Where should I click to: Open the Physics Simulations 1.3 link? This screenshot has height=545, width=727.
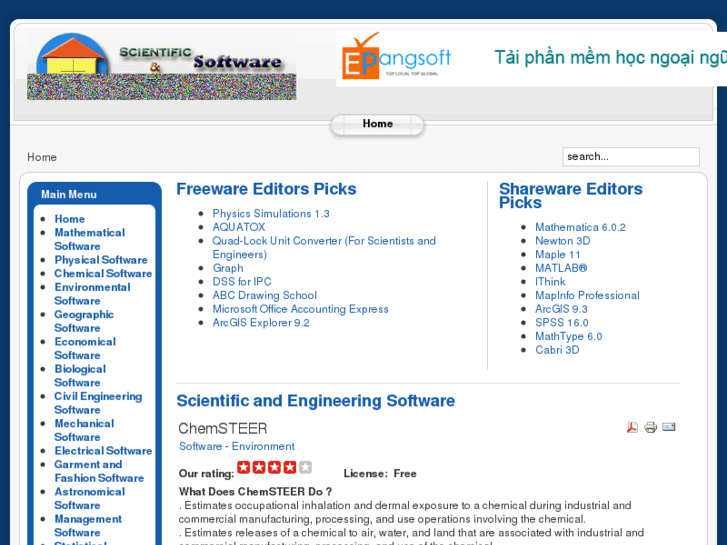tap(271, 214)
